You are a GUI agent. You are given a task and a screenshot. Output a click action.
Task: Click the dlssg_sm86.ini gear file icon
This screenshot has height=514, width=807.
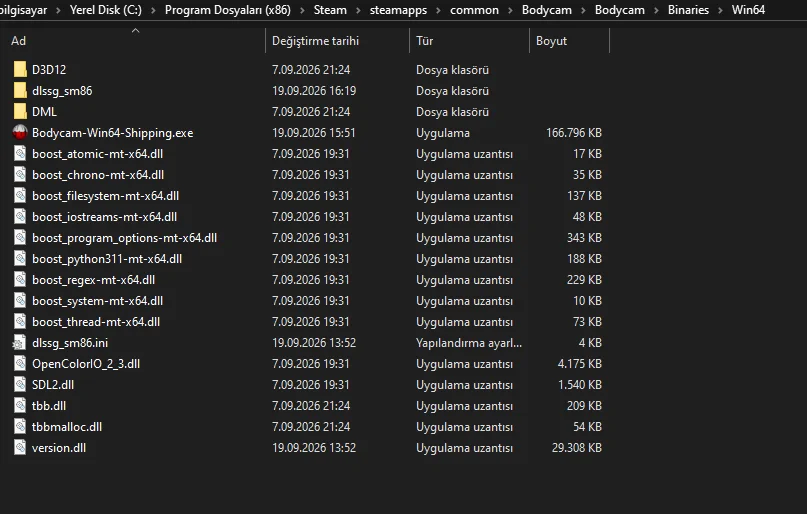20,343
